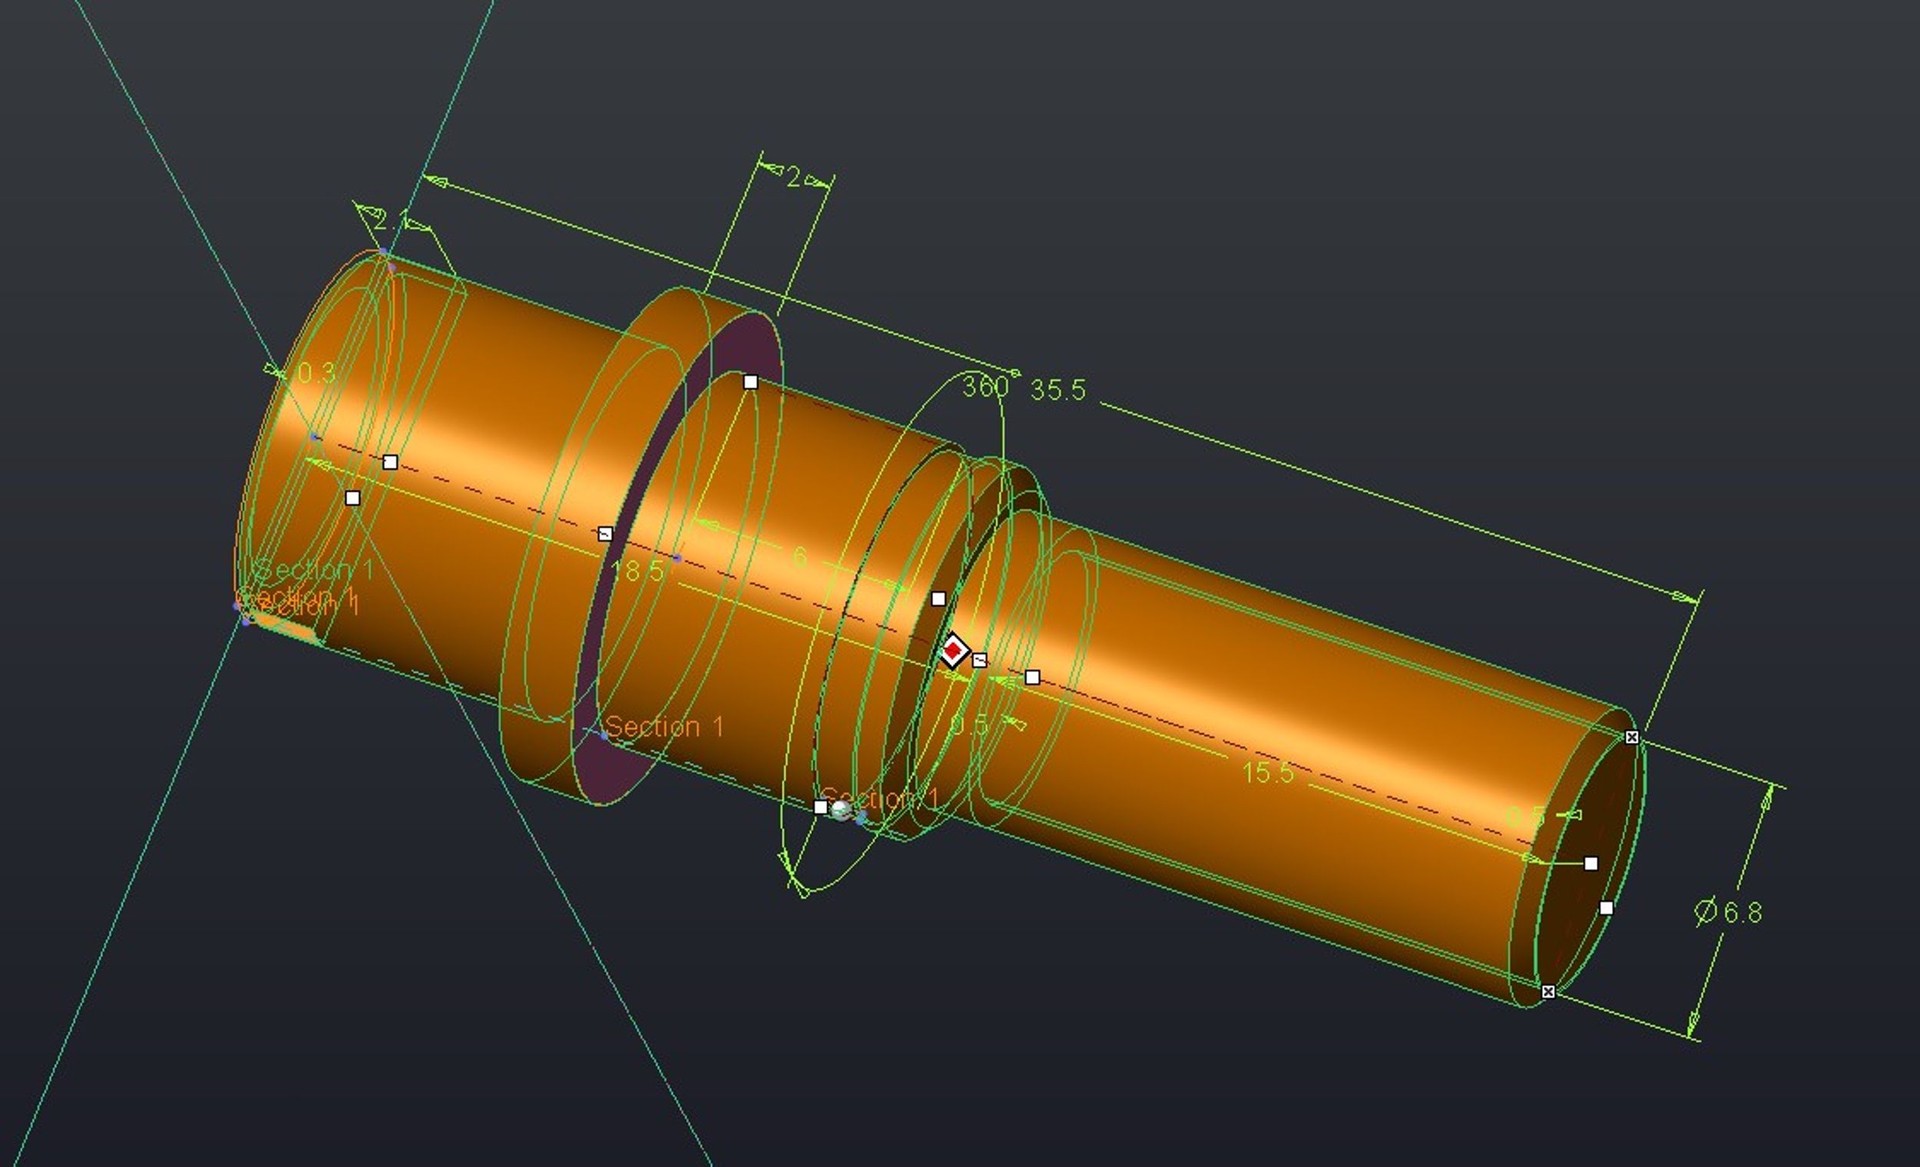Click the 0.5 dimension at the right end face
This screenshot has height=1167, width=1920.
1526,816
